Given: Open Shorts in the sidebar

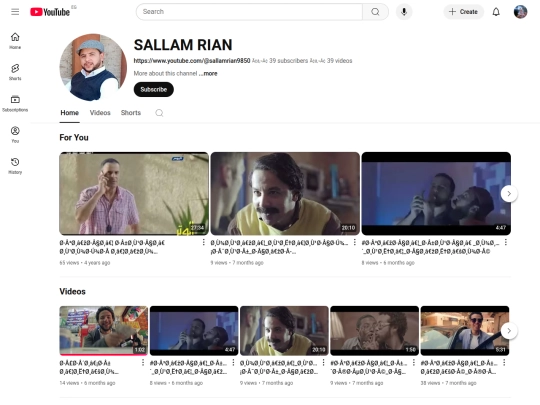Looking at the screenshot, I should [15, 72].
